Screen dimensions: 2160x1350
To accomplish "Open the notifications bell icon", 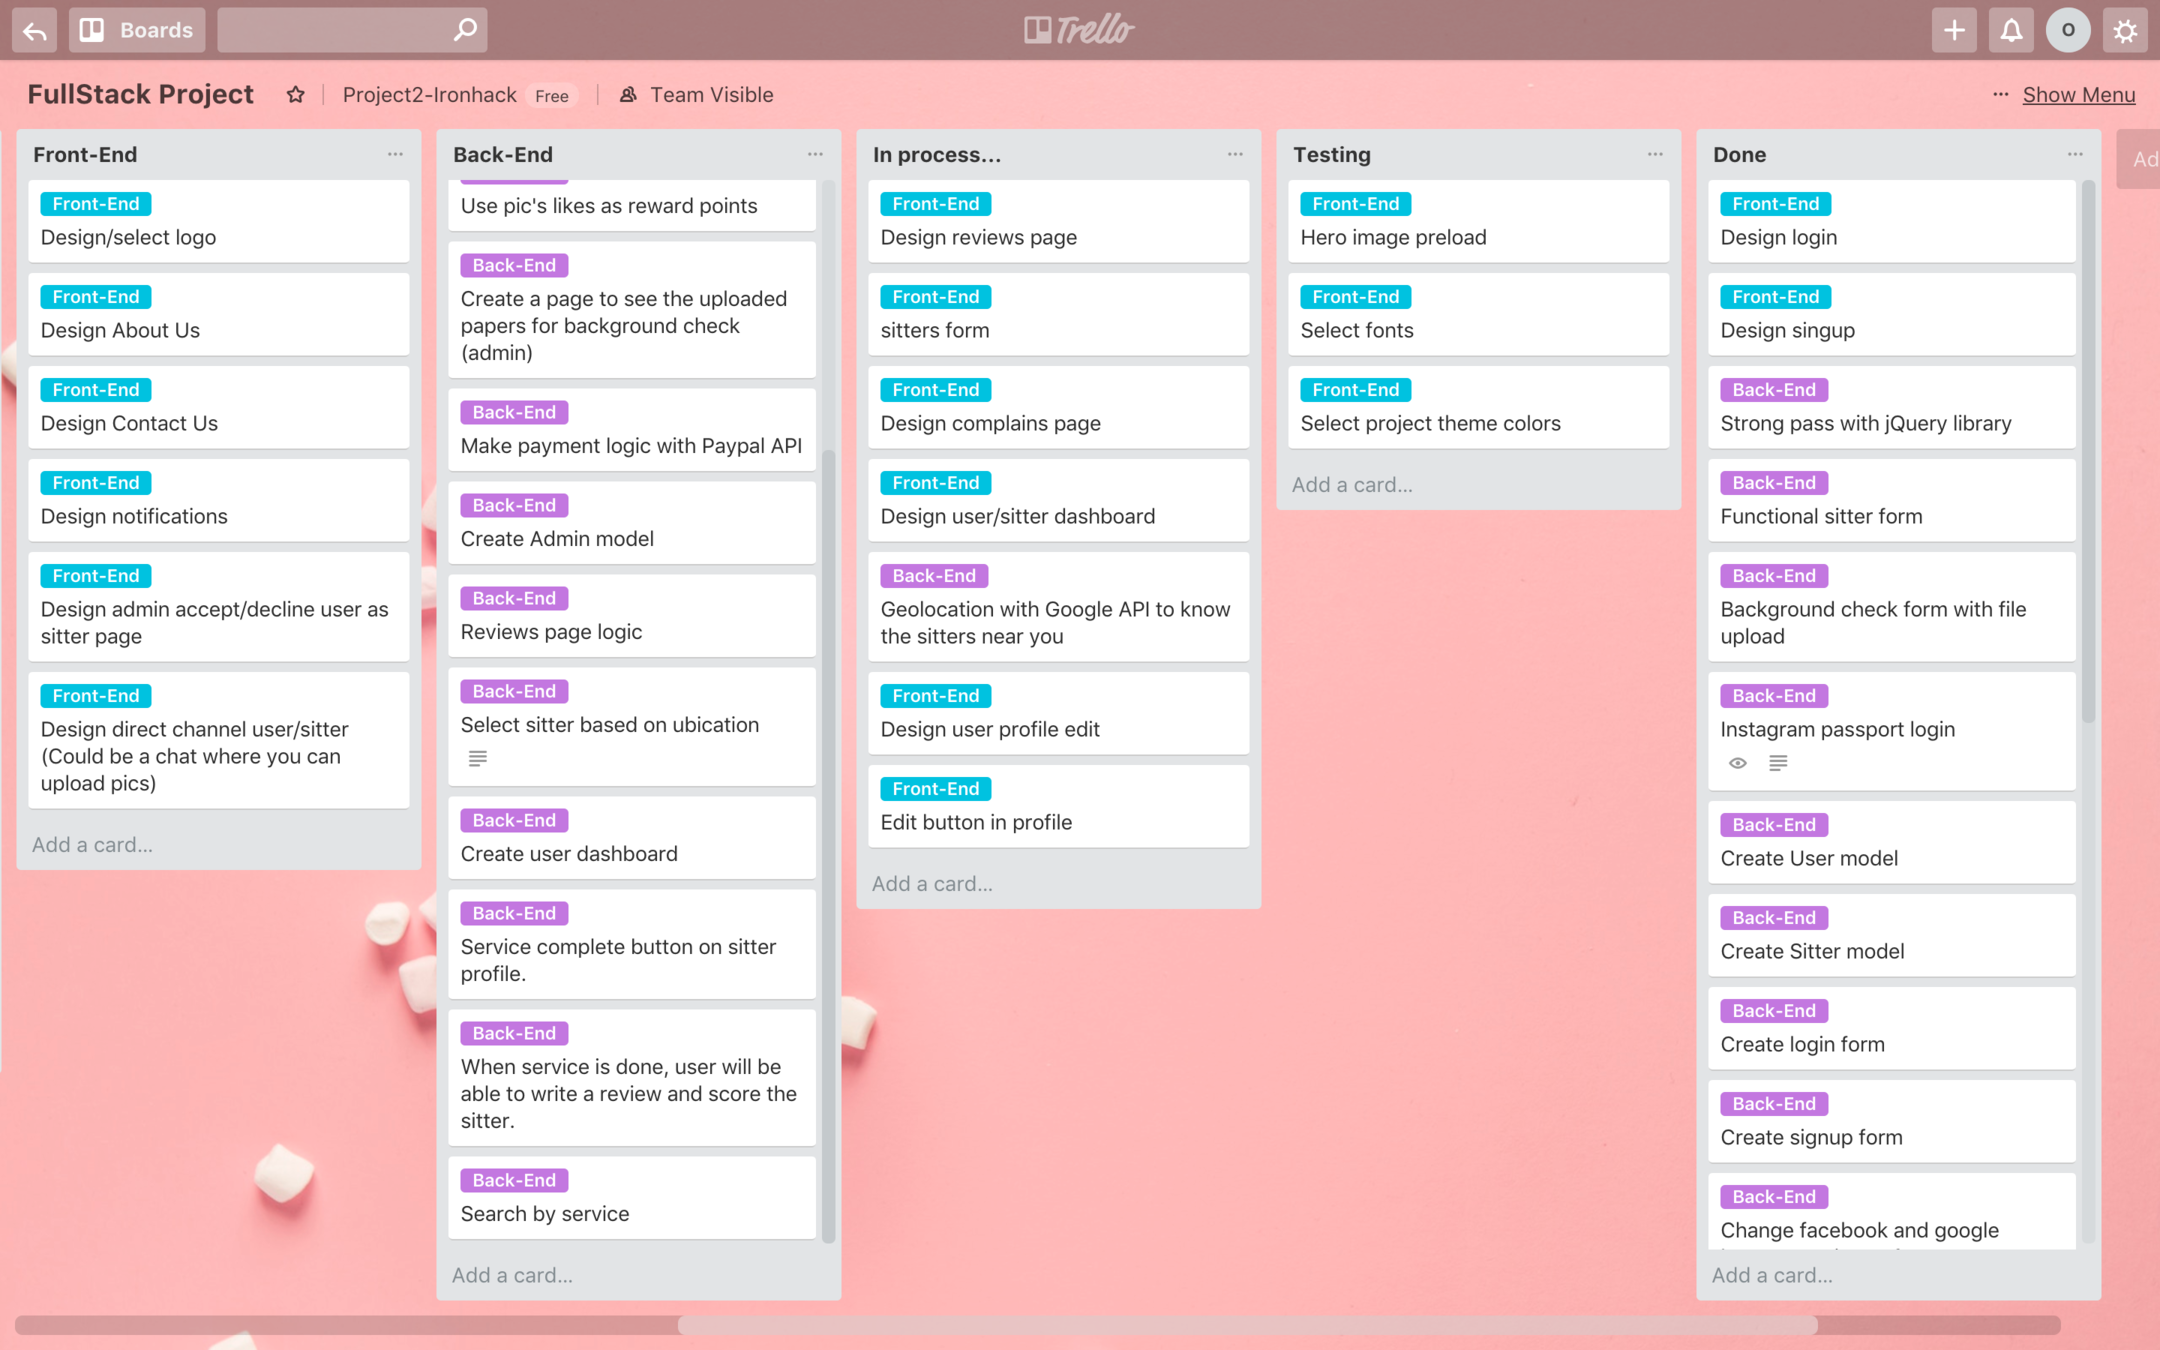I will pos(2010,30).
